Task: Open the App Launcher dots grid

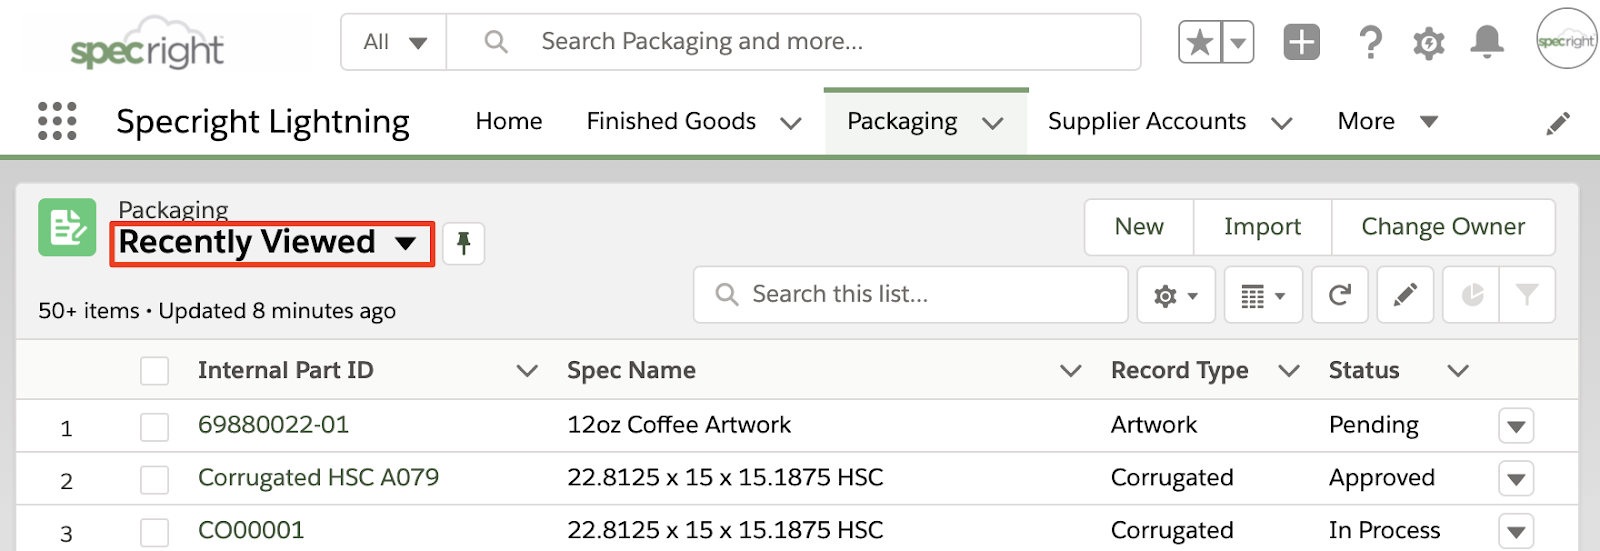Action: (57, 121)
